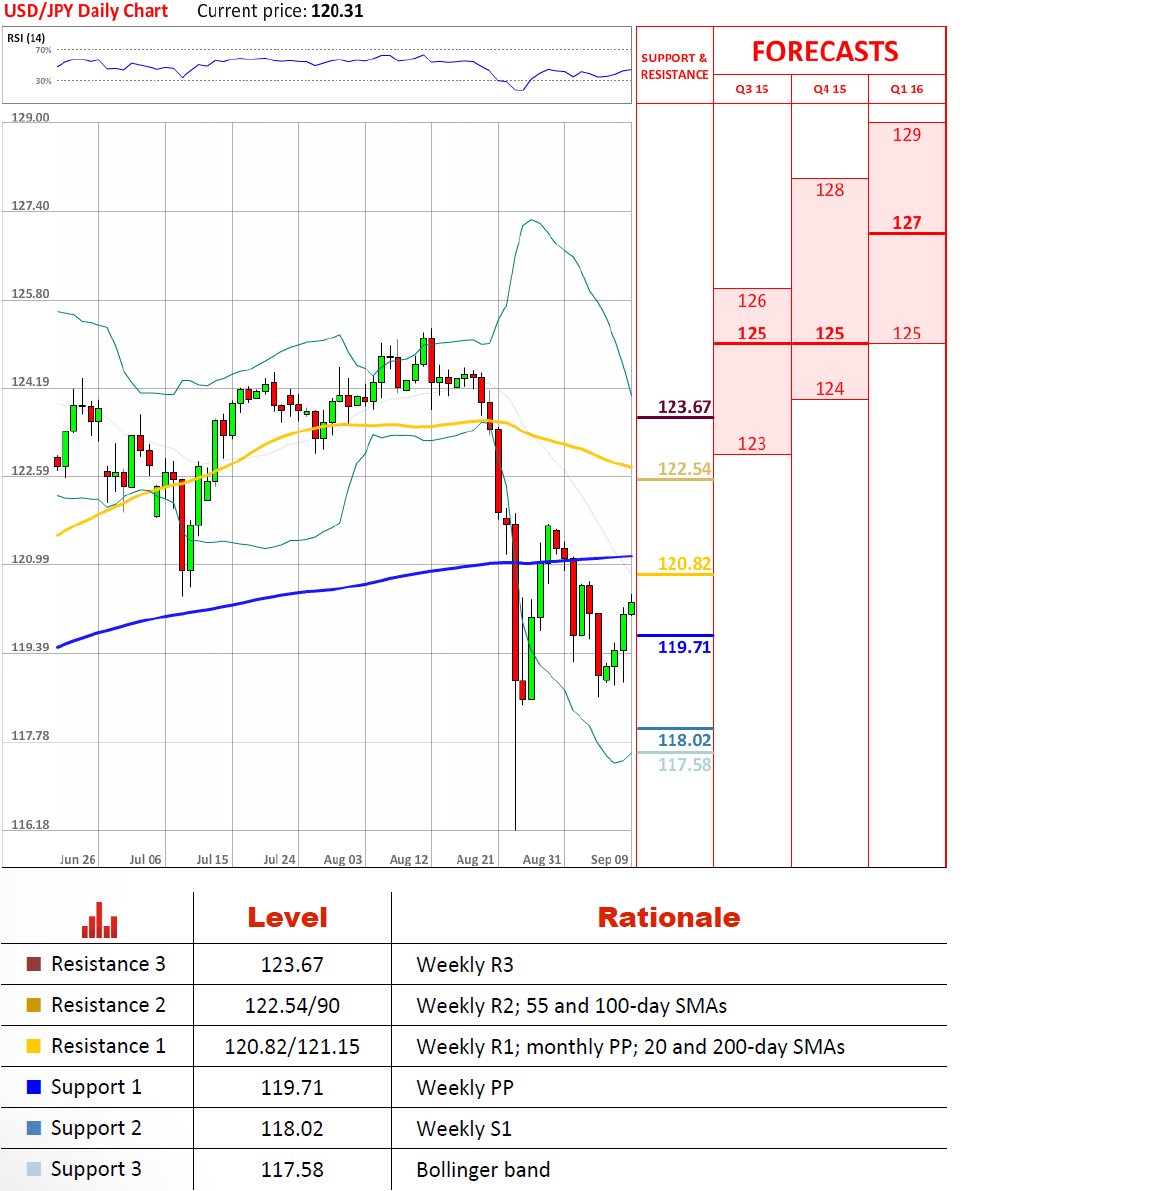The width and height of the screenshot is (1152, 1191).
Task: Click the 124 forecast value in Q4 15
Action: click(x=829, y=389)
